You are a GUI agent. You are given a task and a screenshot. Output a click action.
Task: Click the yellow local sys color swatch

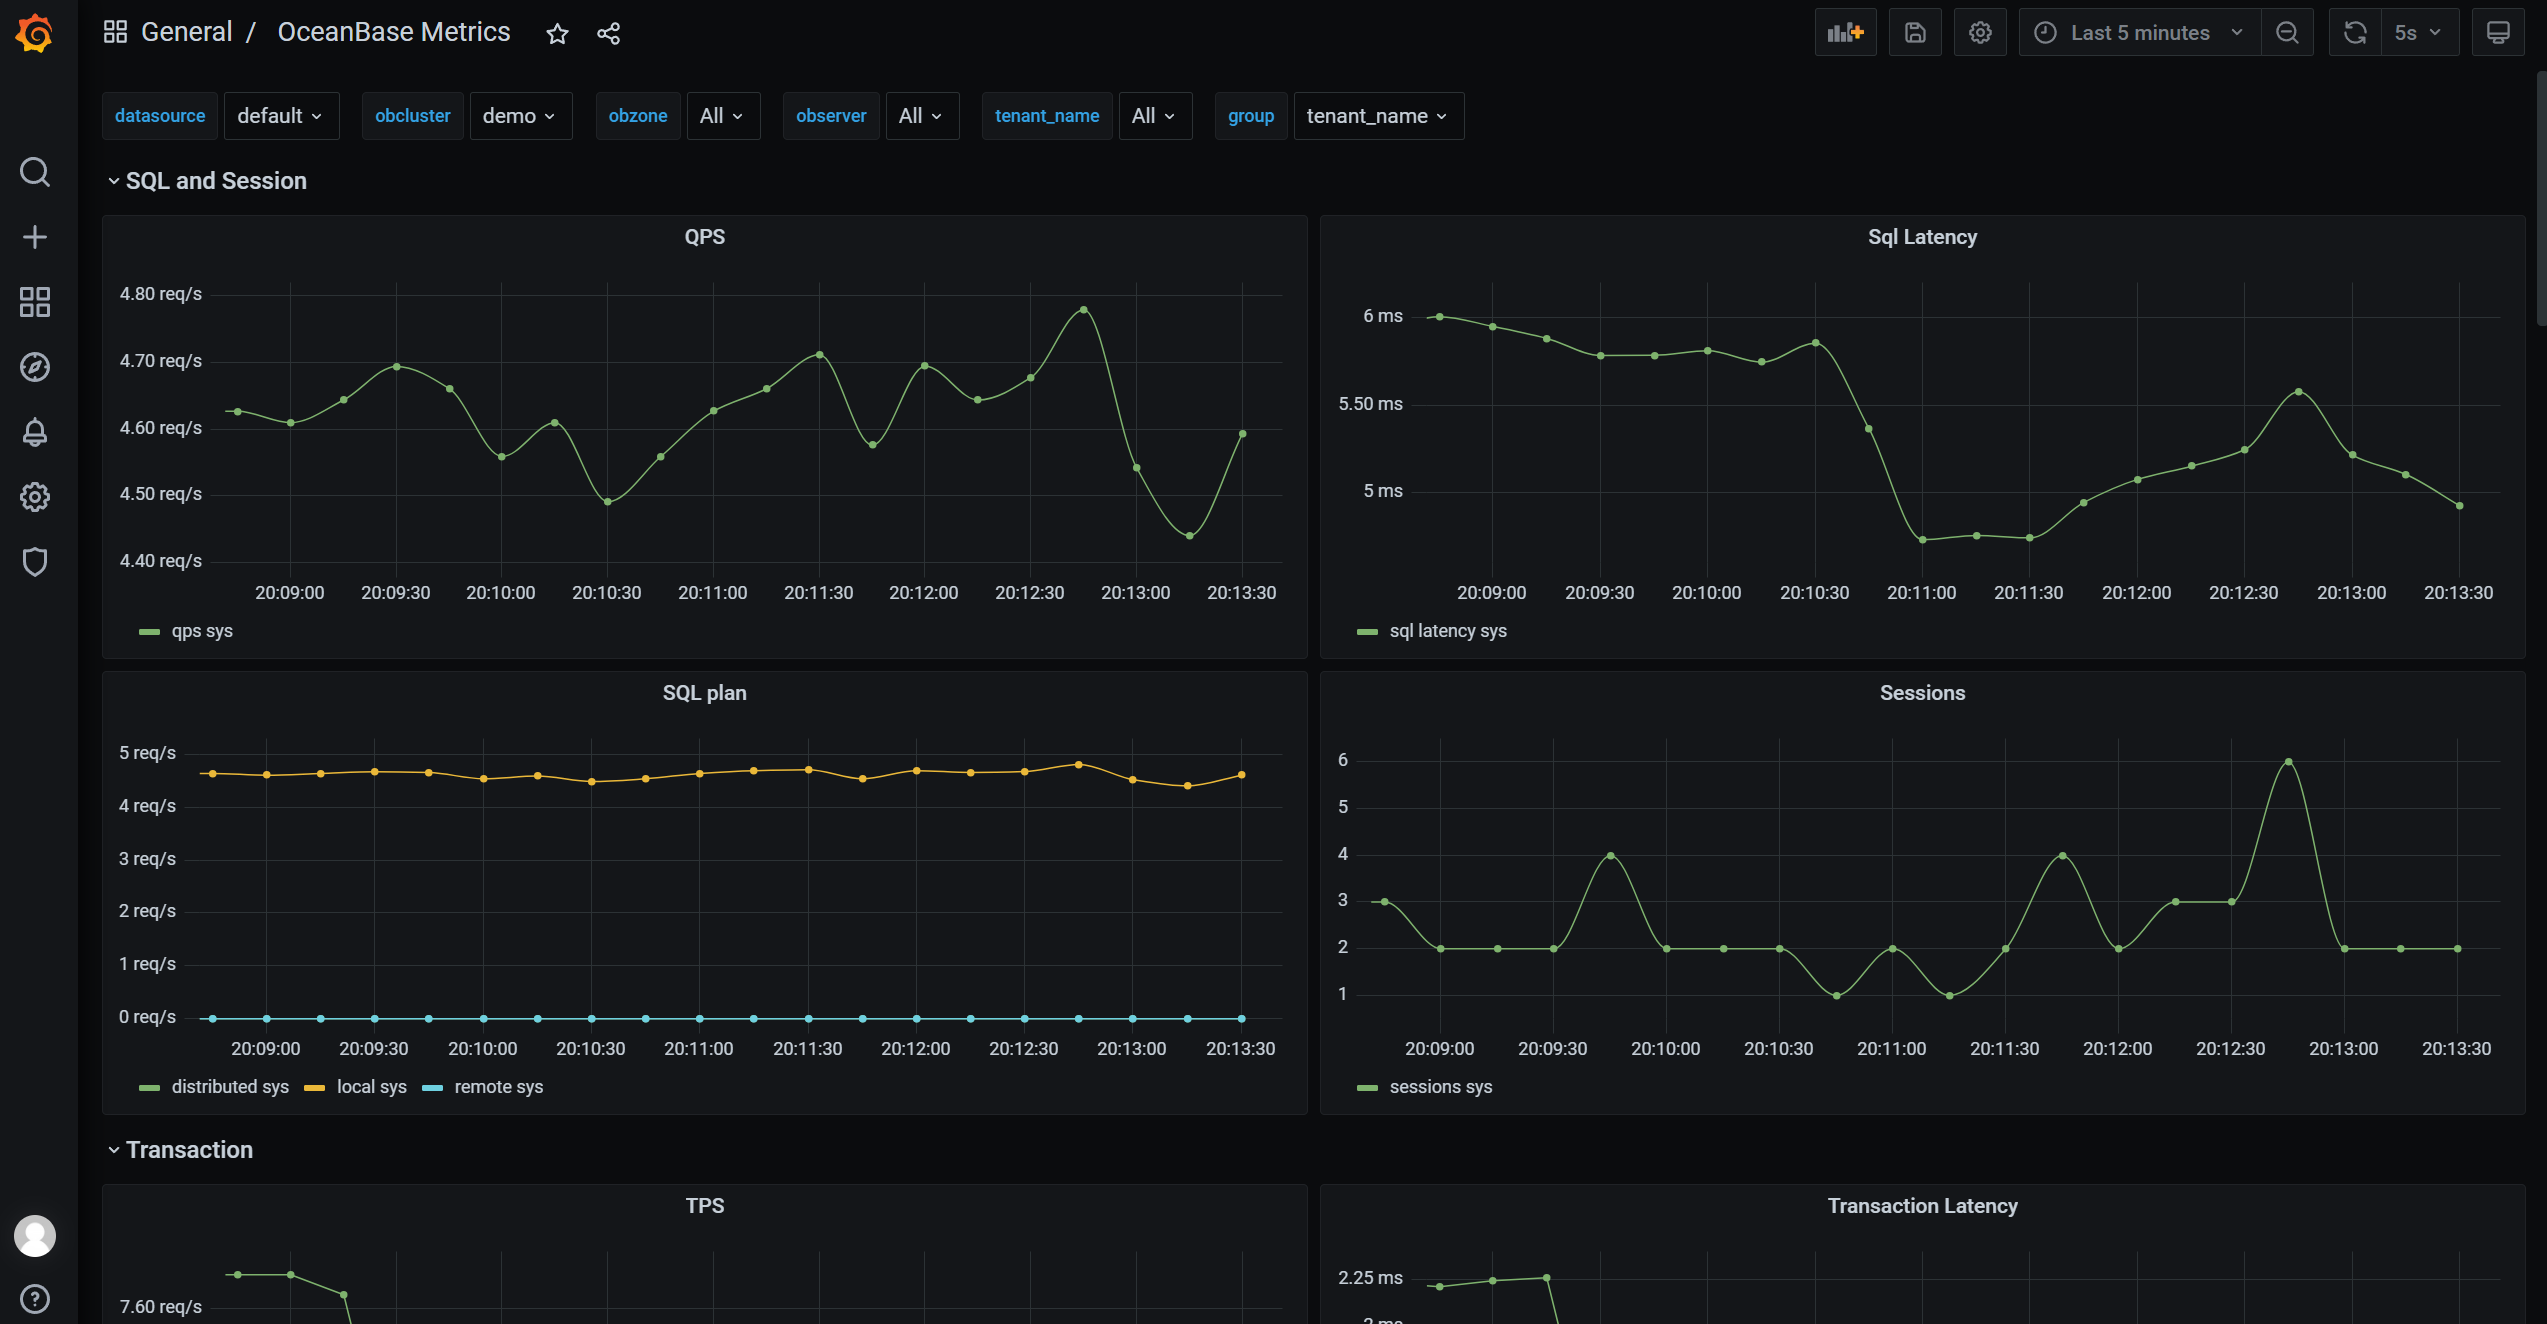click(x=314, y=1088)
